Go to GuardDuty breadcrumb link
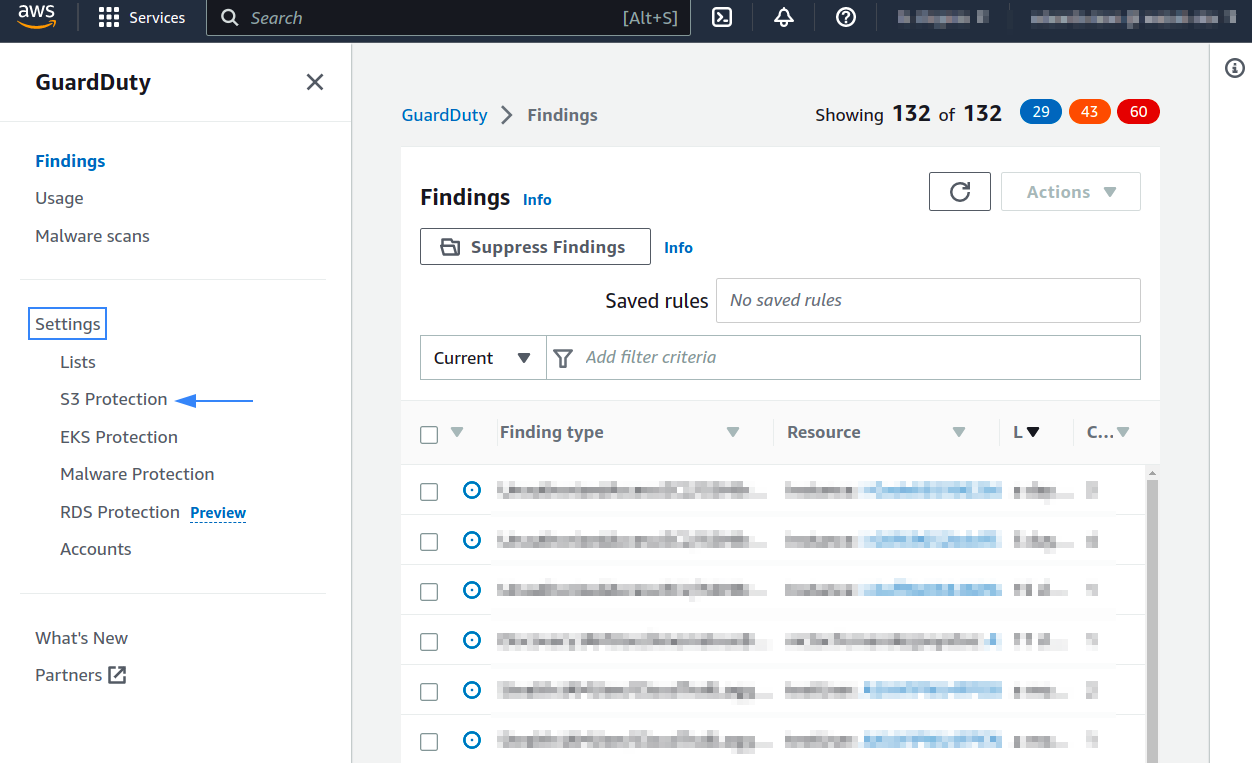 pyautogui.click(x=444, y=115)
